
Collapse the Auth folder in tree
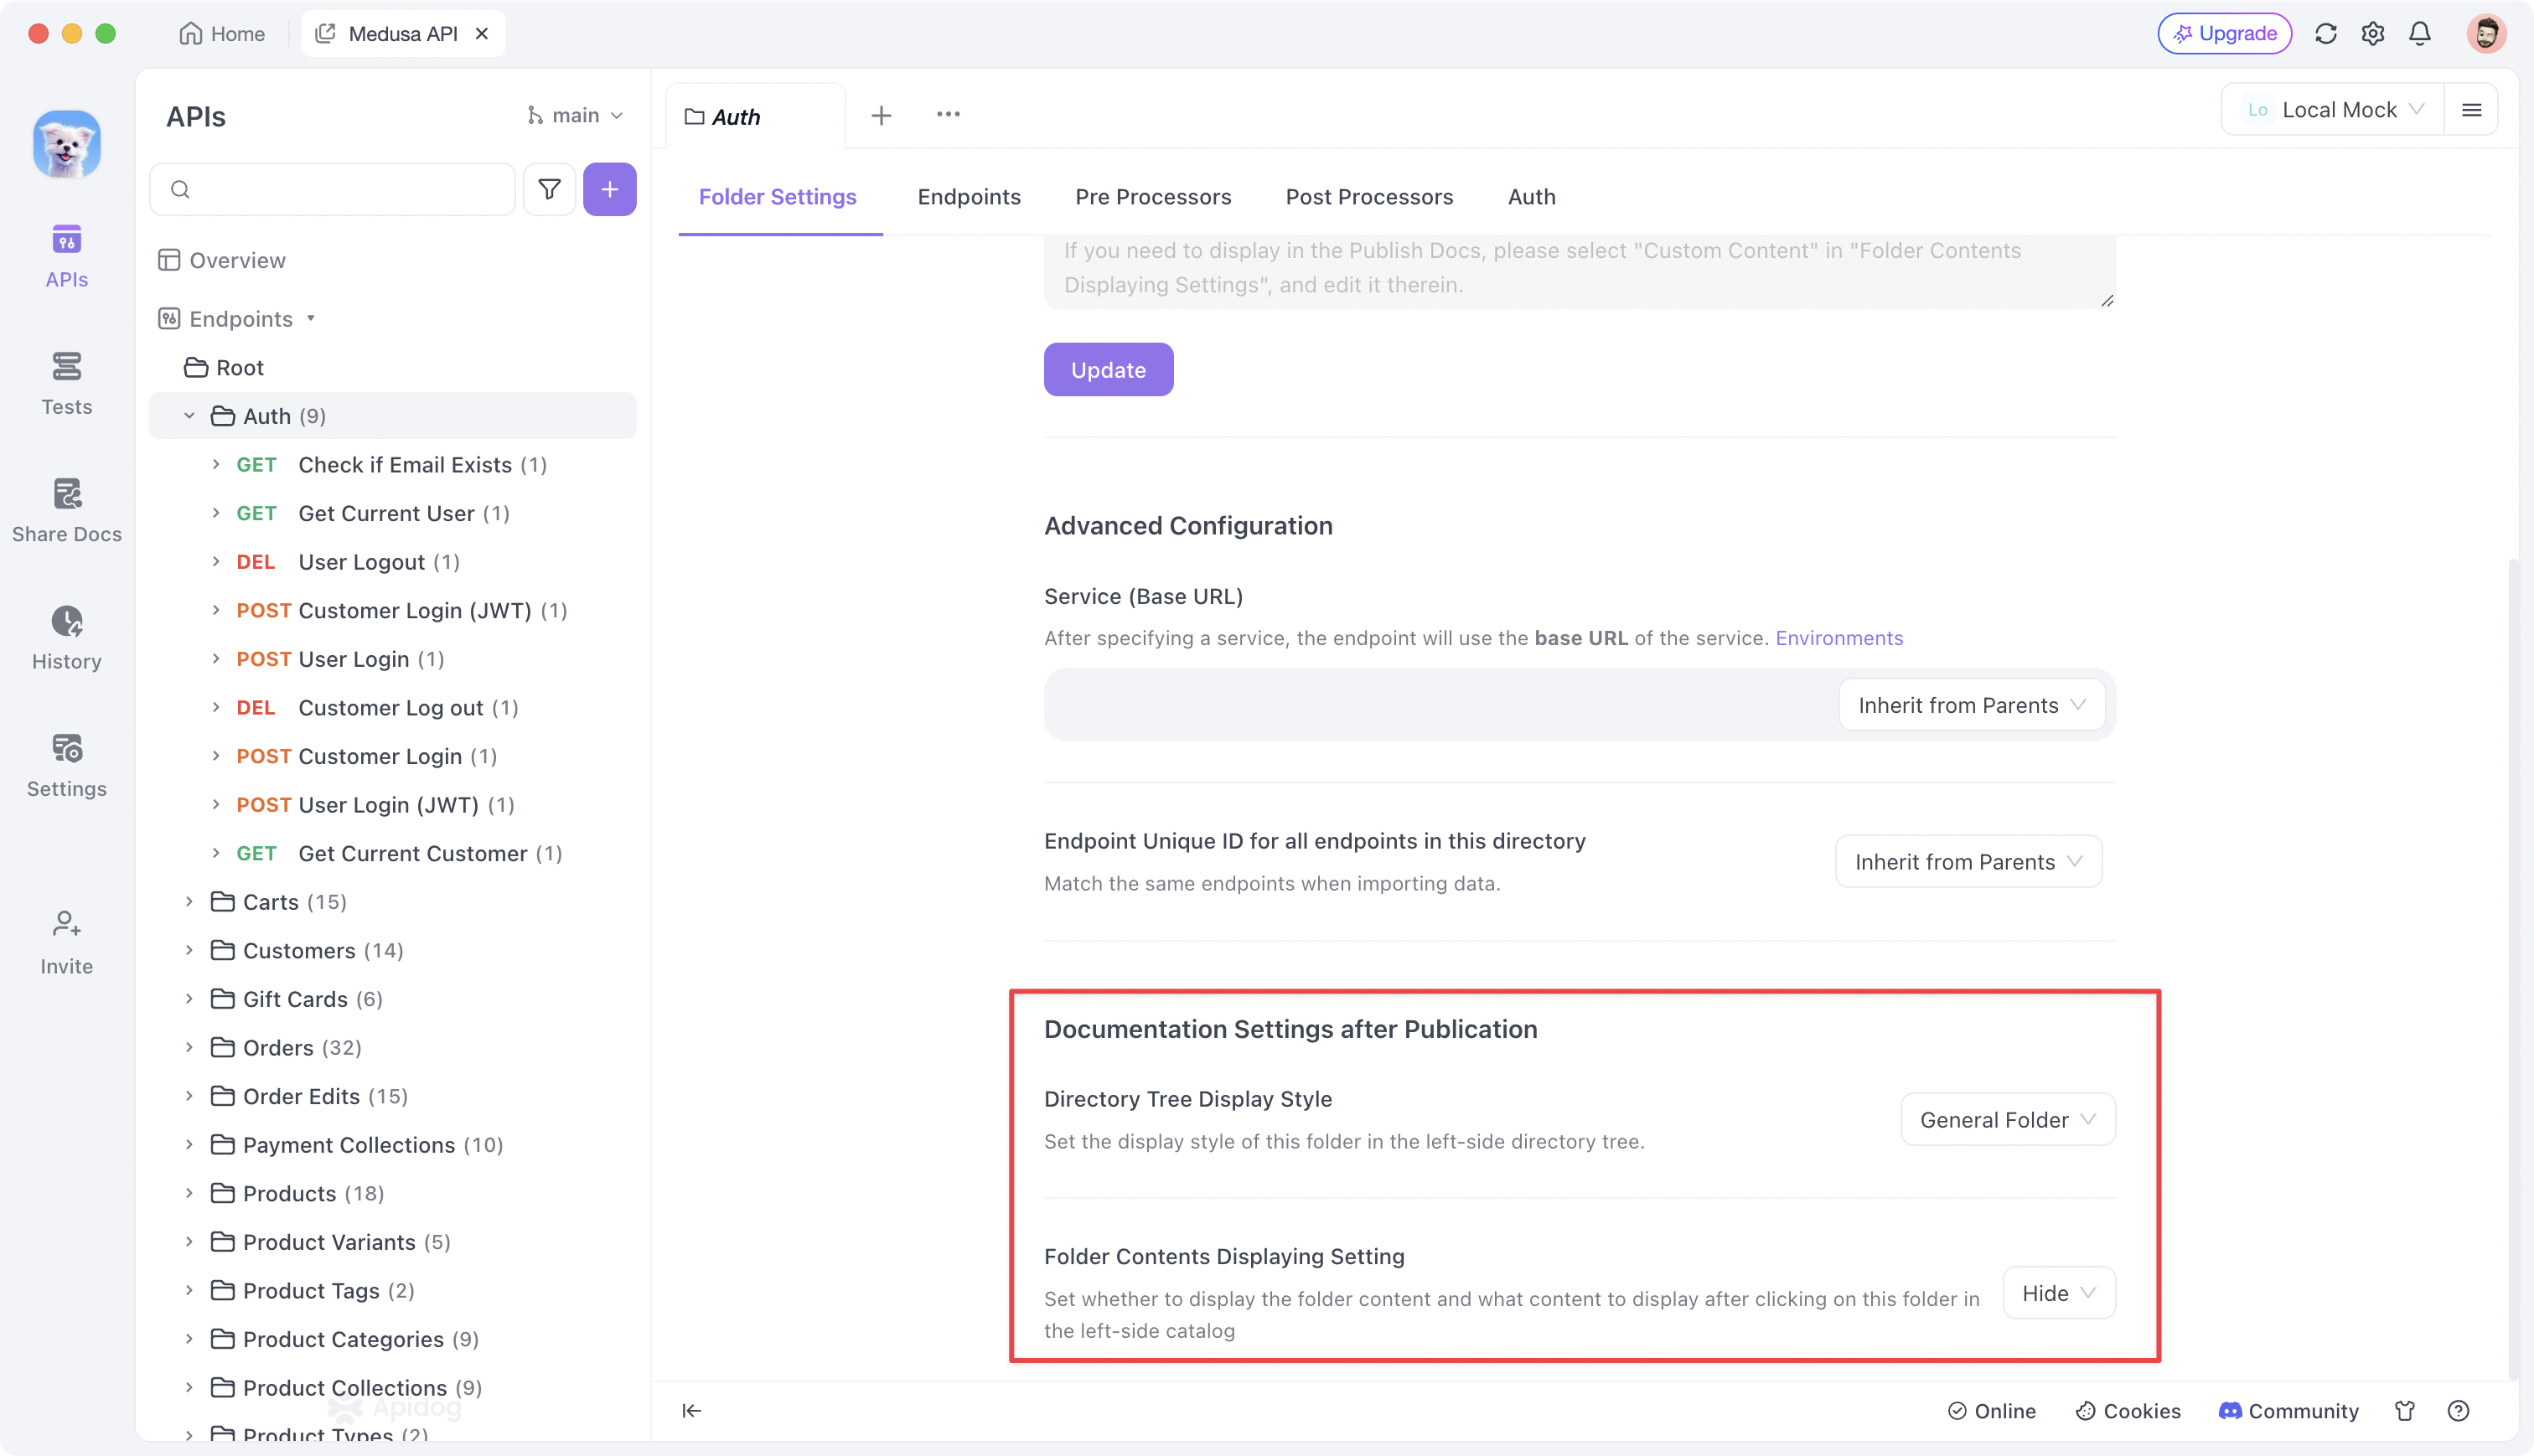189,416
